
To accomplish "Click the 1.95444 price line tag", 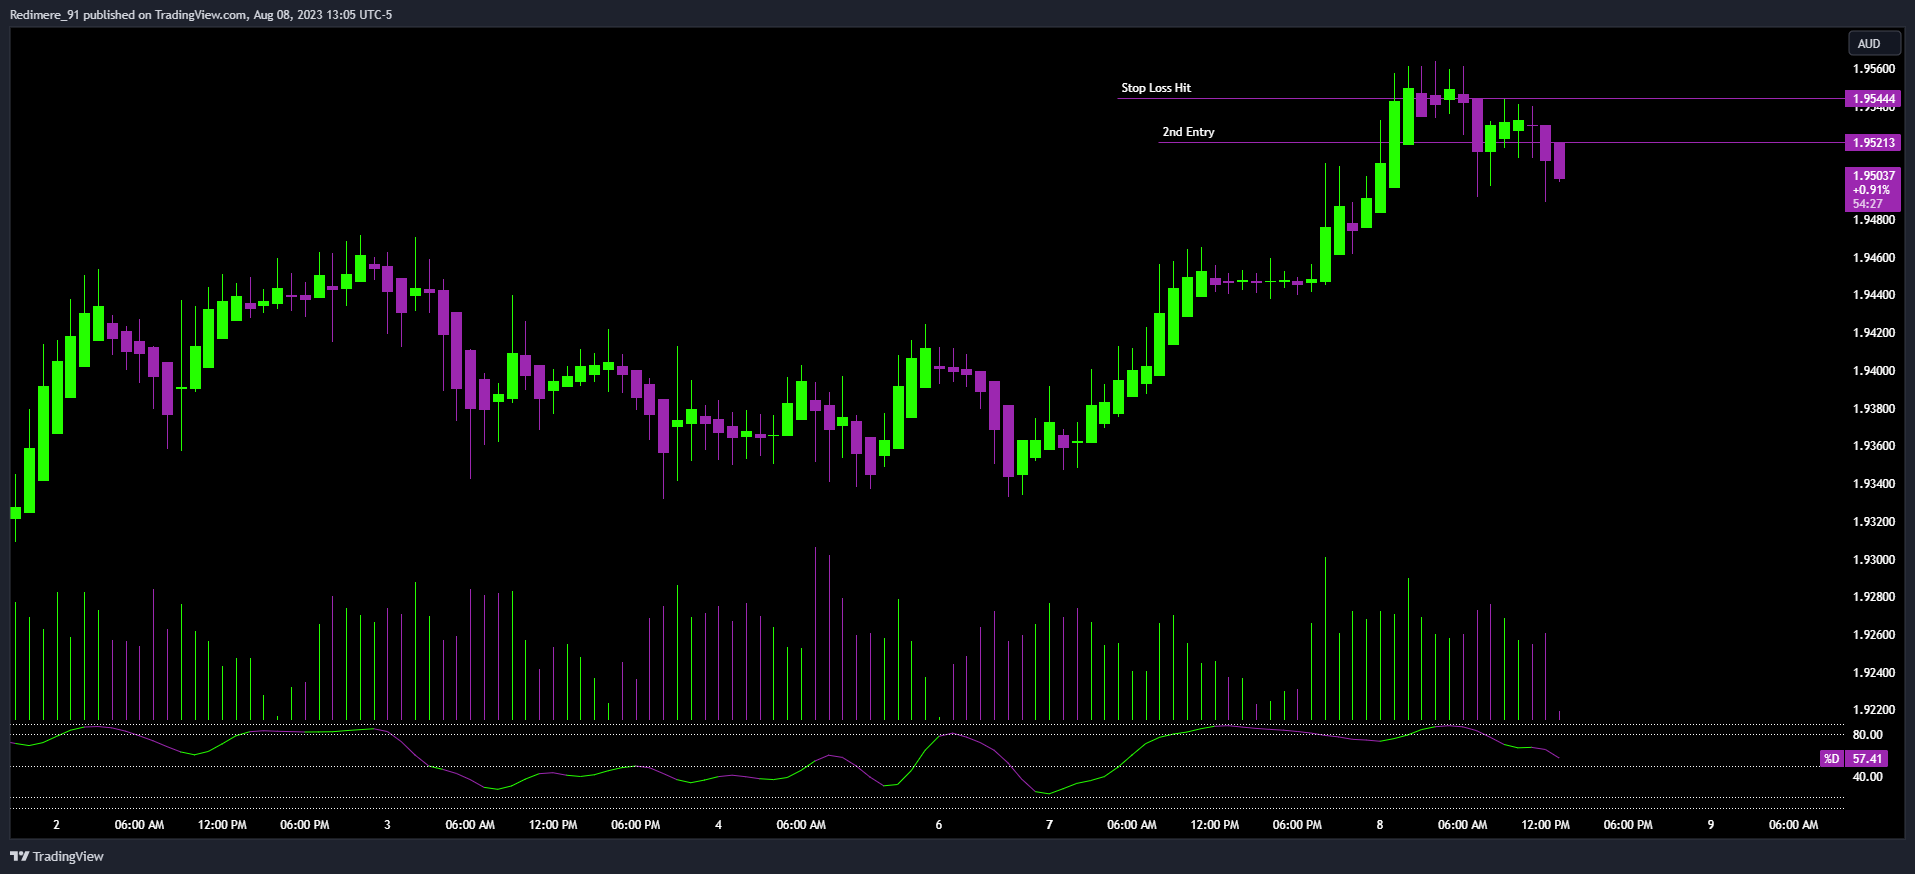I will pos(1873,99).
